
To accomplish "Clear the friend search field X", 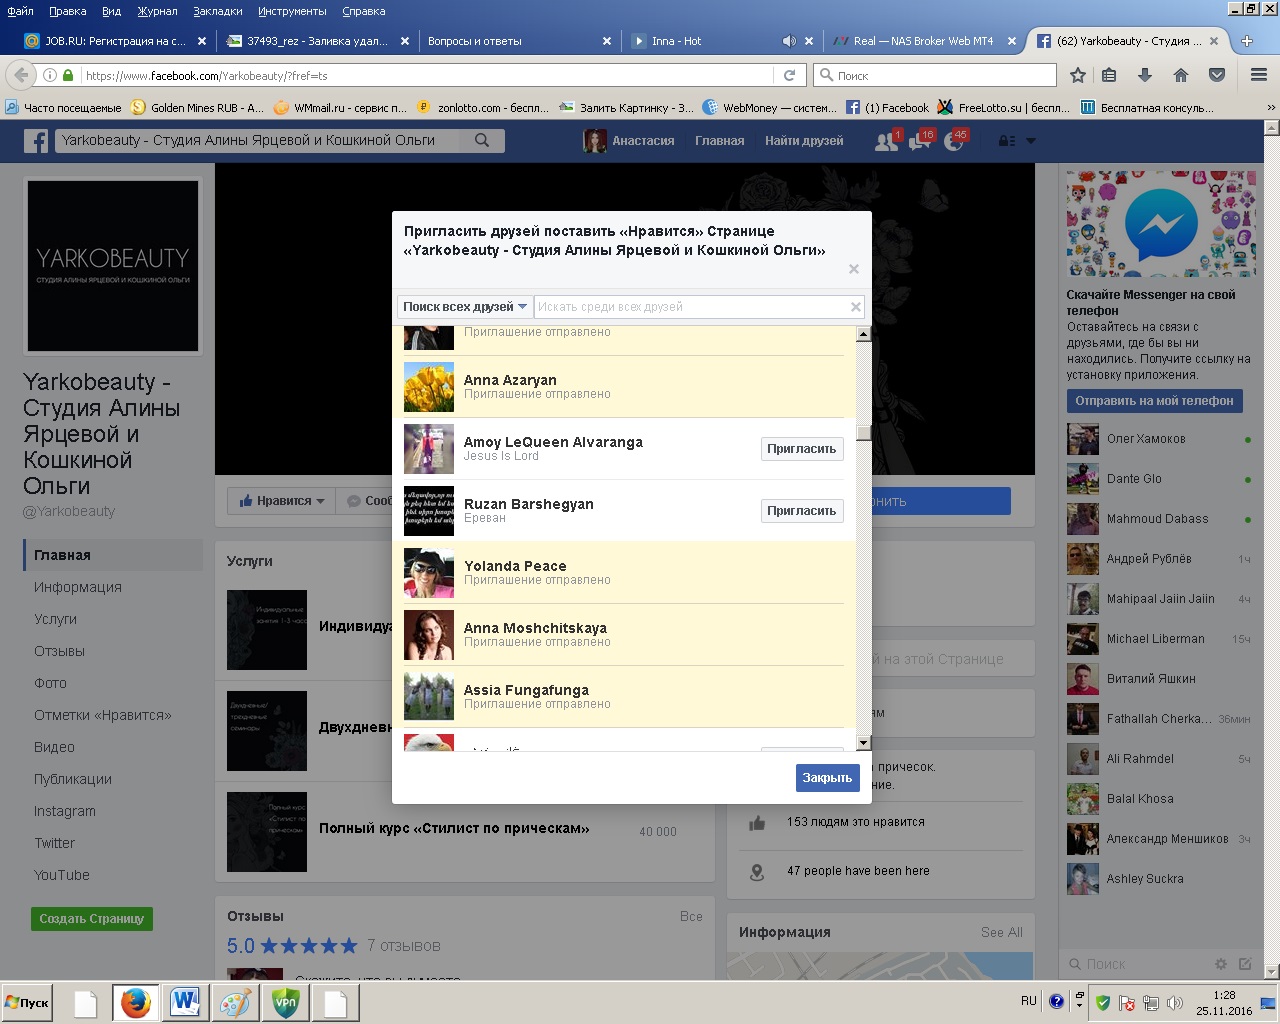I will click(856, 307).
